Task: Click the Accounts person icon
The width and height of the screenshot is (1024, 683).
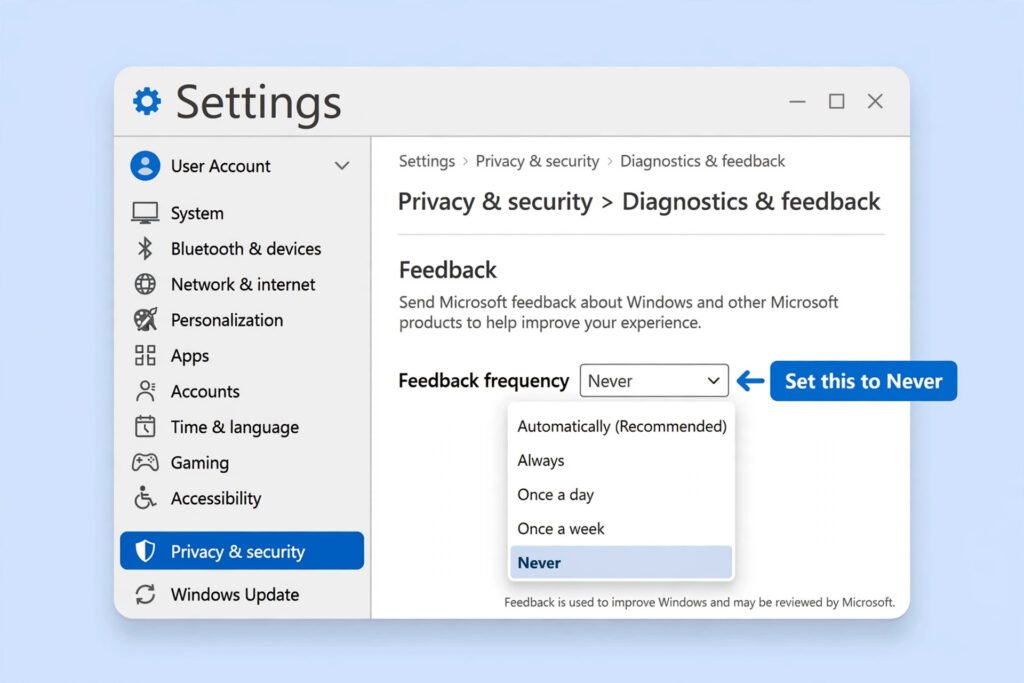Action: 145,391
